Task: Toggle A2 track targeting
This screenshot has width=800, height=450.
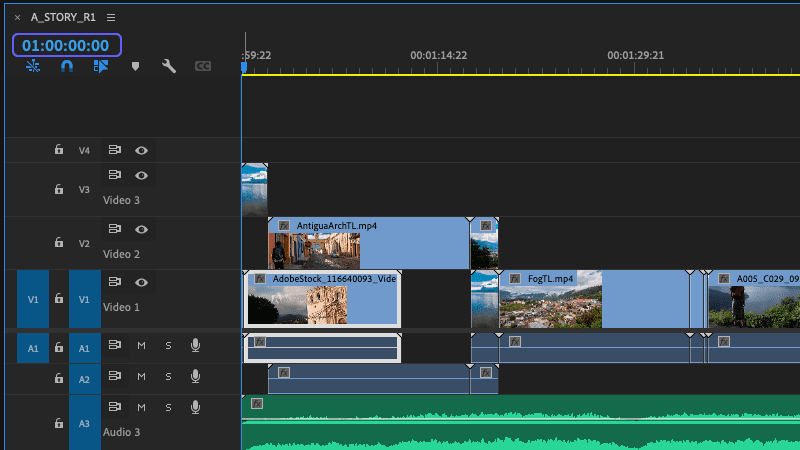Action: click(x=85, y=379)
